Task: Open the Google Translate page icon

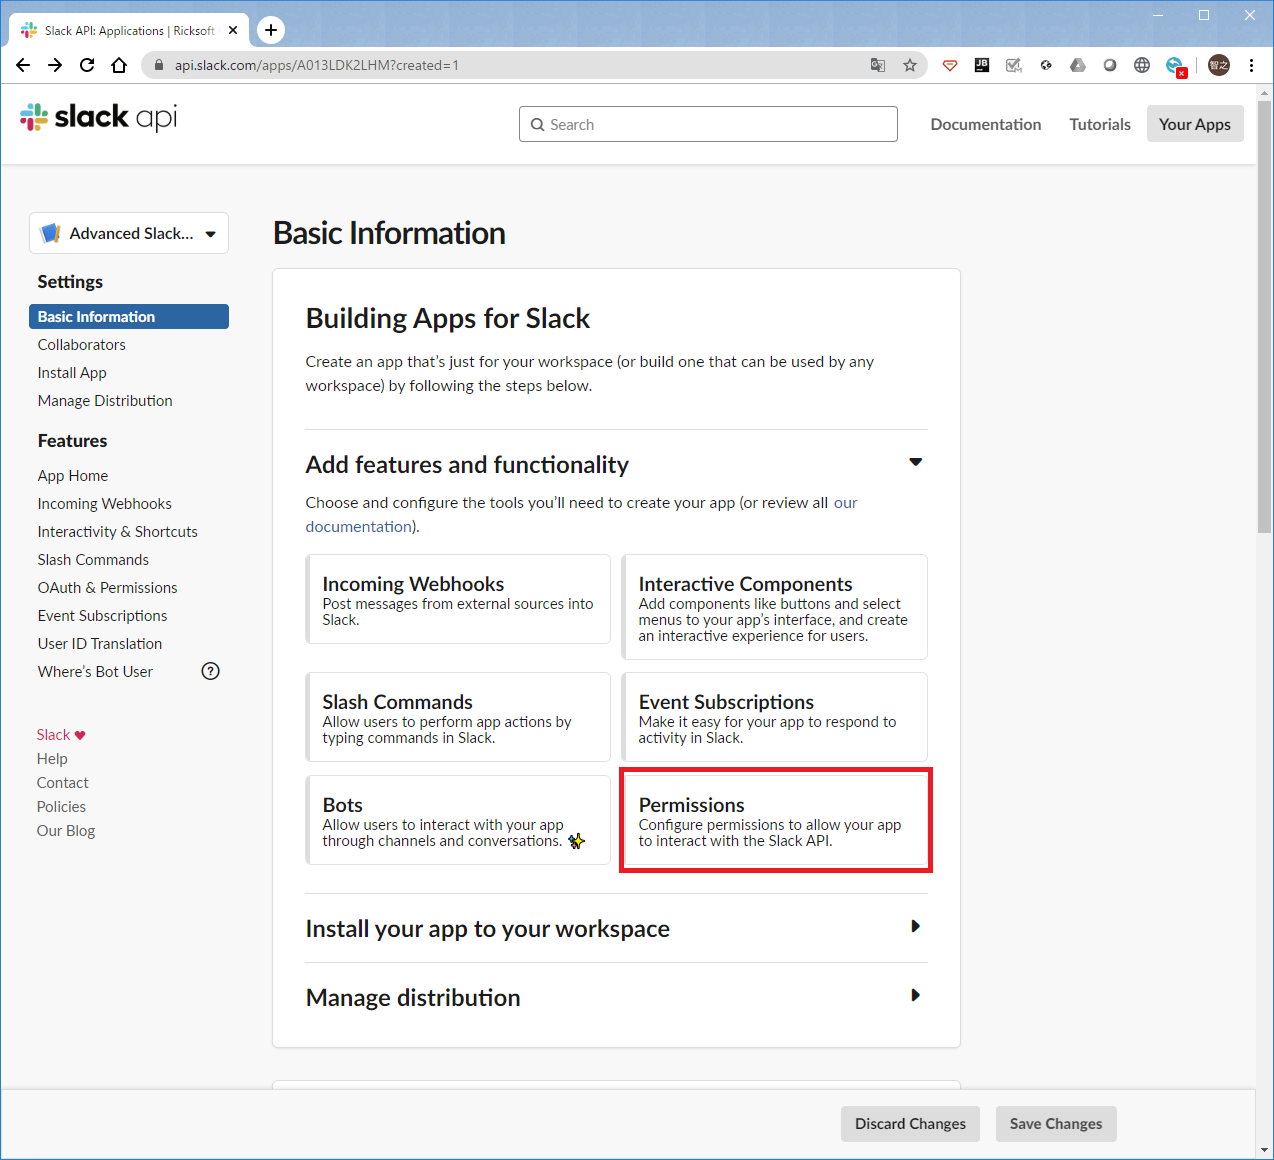Action: pyautogui.click(x=878, y=65)
